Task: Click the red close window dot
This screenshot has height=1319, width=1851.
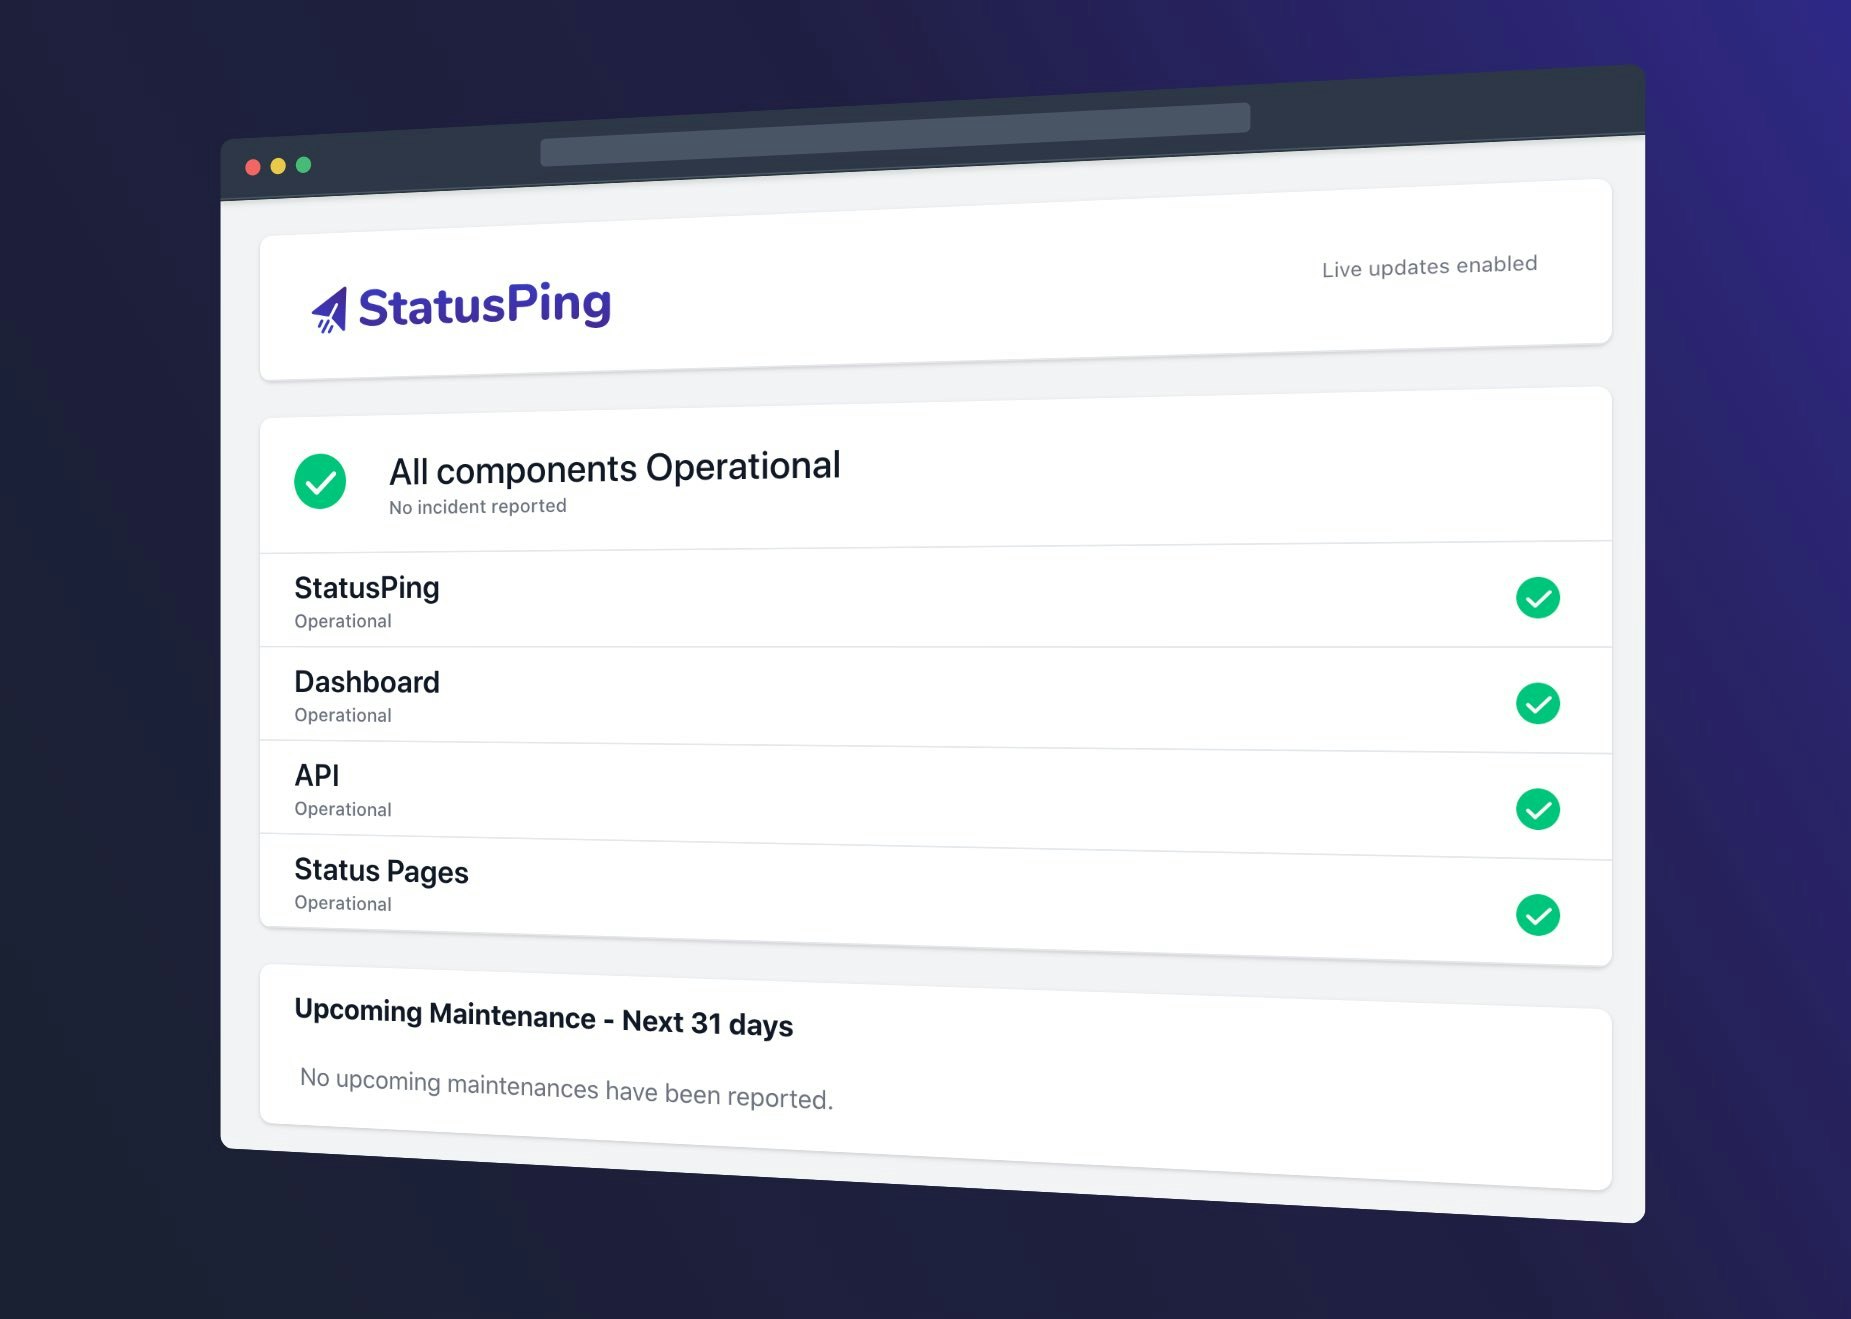Action: click(x=253, y=167)
